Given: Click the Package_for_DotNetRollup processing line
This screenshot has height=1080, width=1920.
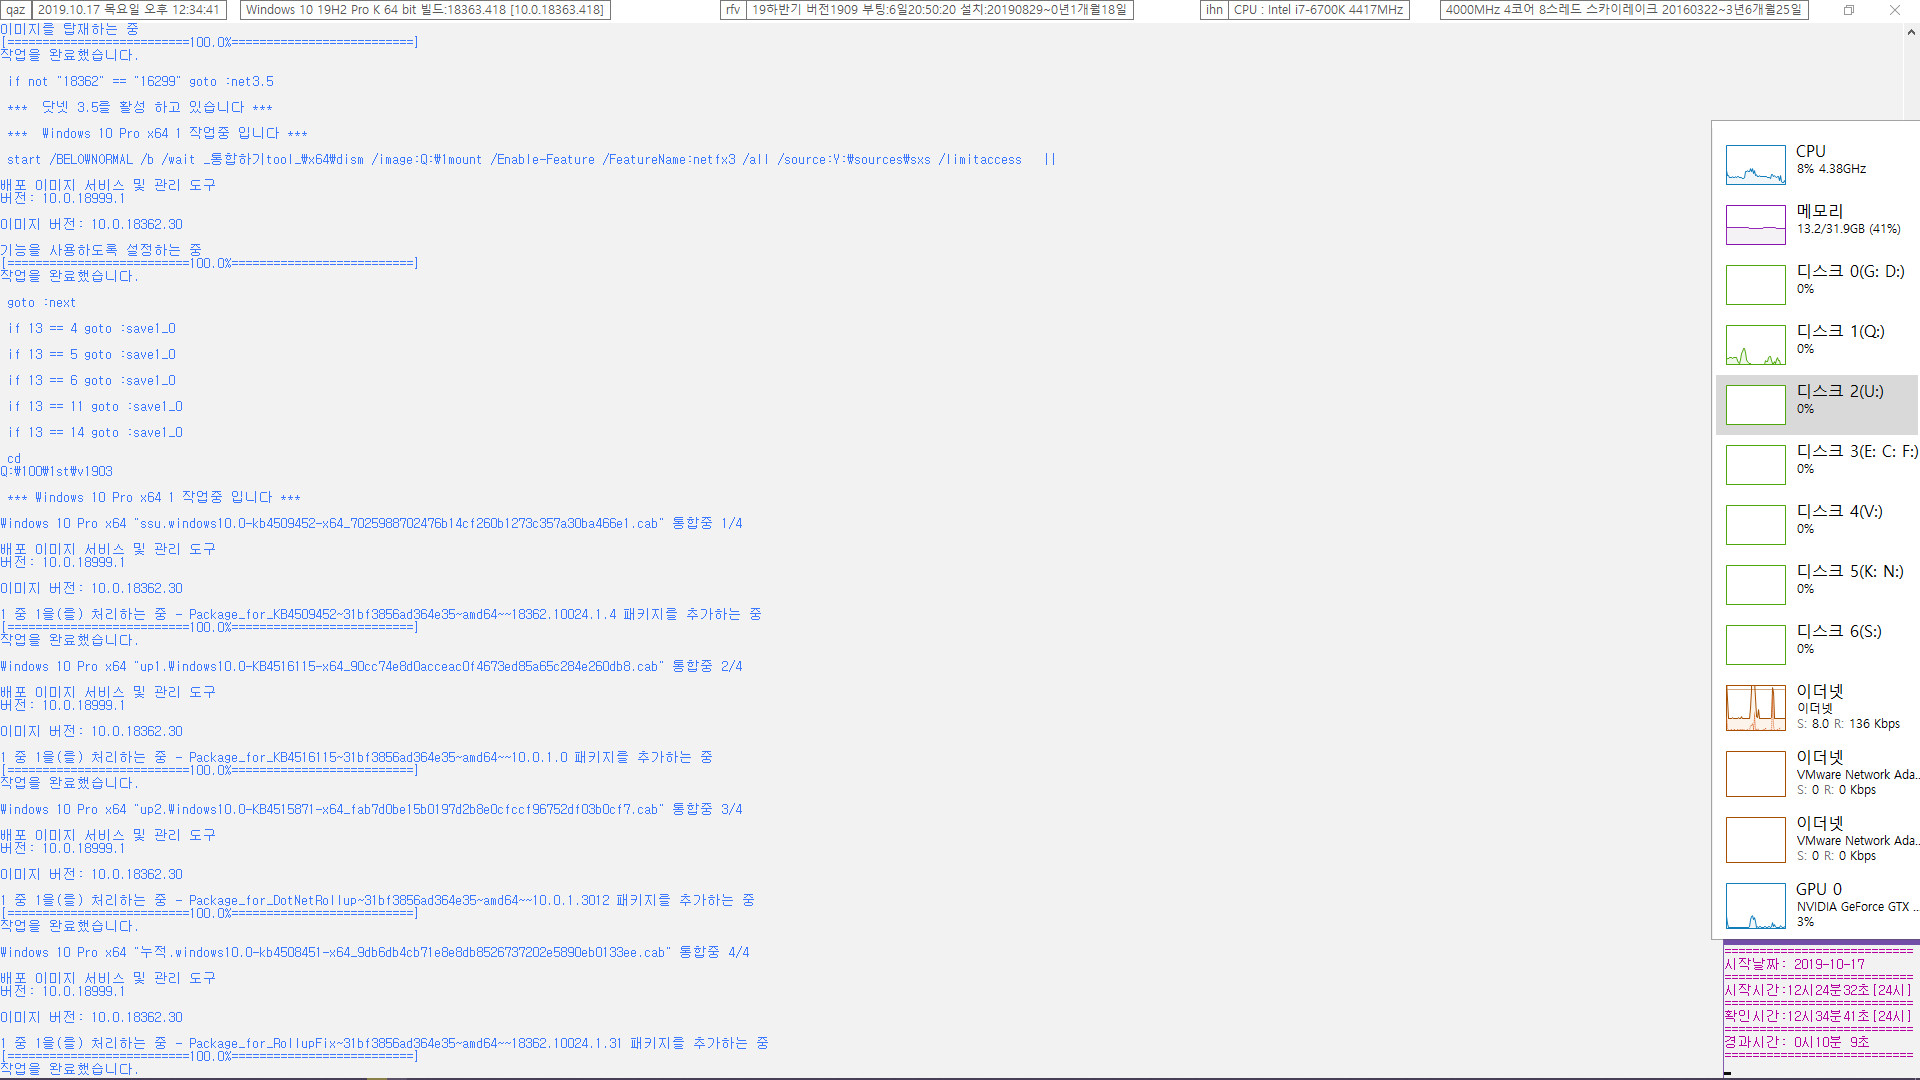Looking at the screenshot, I should [378, 901].
